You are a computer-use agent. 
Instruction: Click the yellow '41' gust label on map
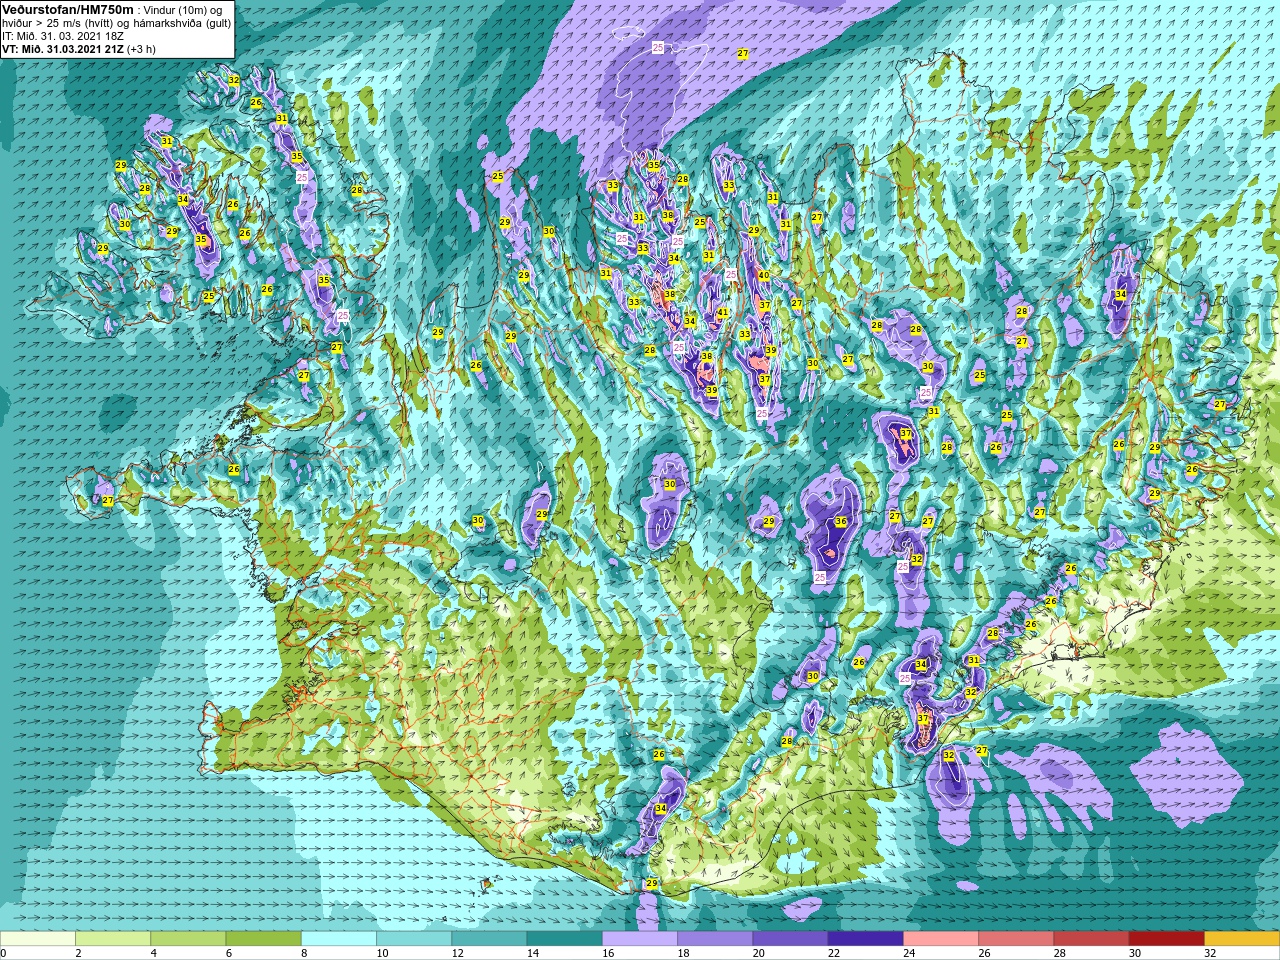pyautogui.click(x=722, y=313)
